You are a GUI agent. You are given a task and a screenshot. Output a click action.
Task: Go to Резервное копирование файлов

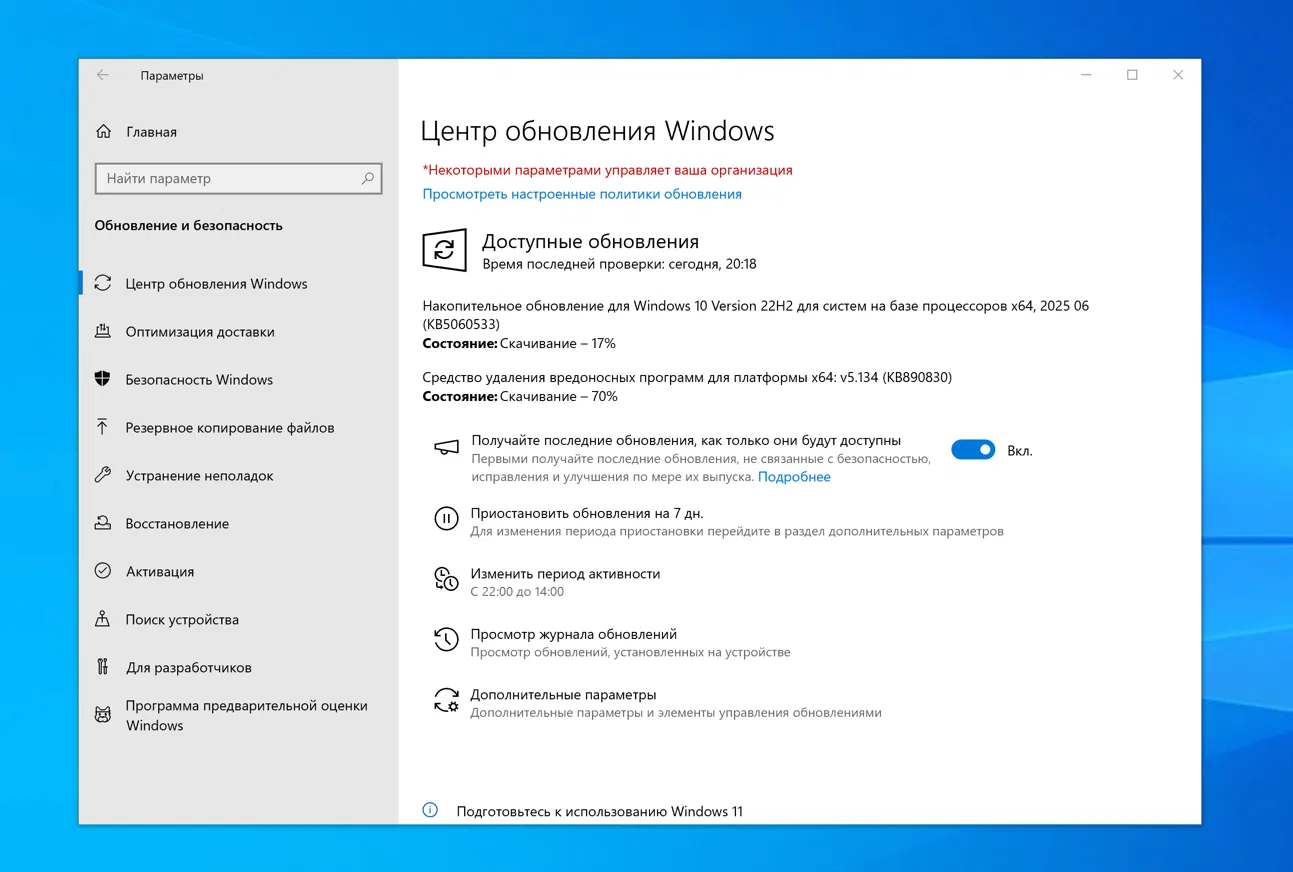230,428
